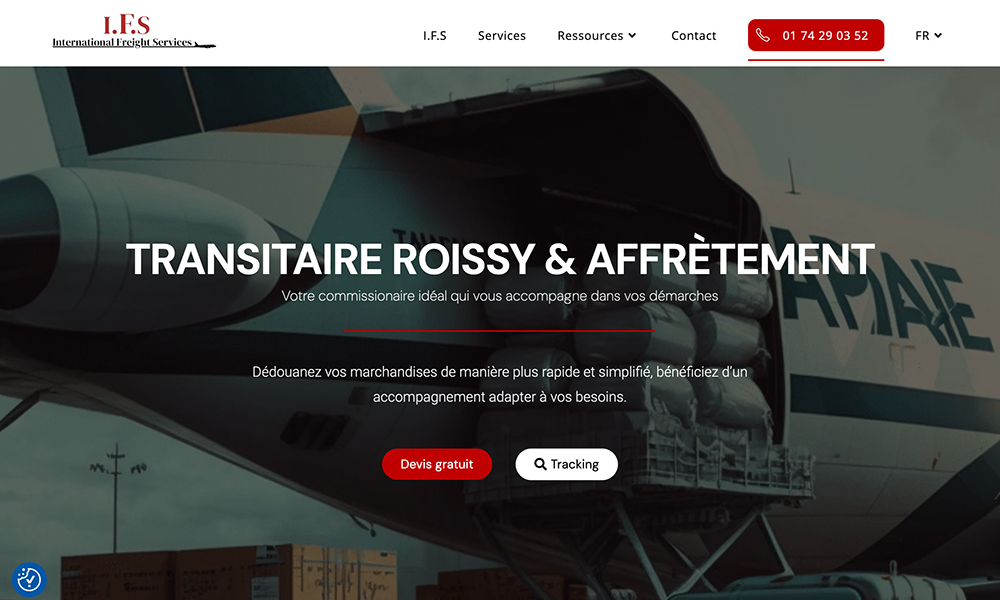The height and width of the screenshot is (600, 1000).
Task: Click the Transitaire Roissy & Affrètement headline
Action: tap(500, 260)
